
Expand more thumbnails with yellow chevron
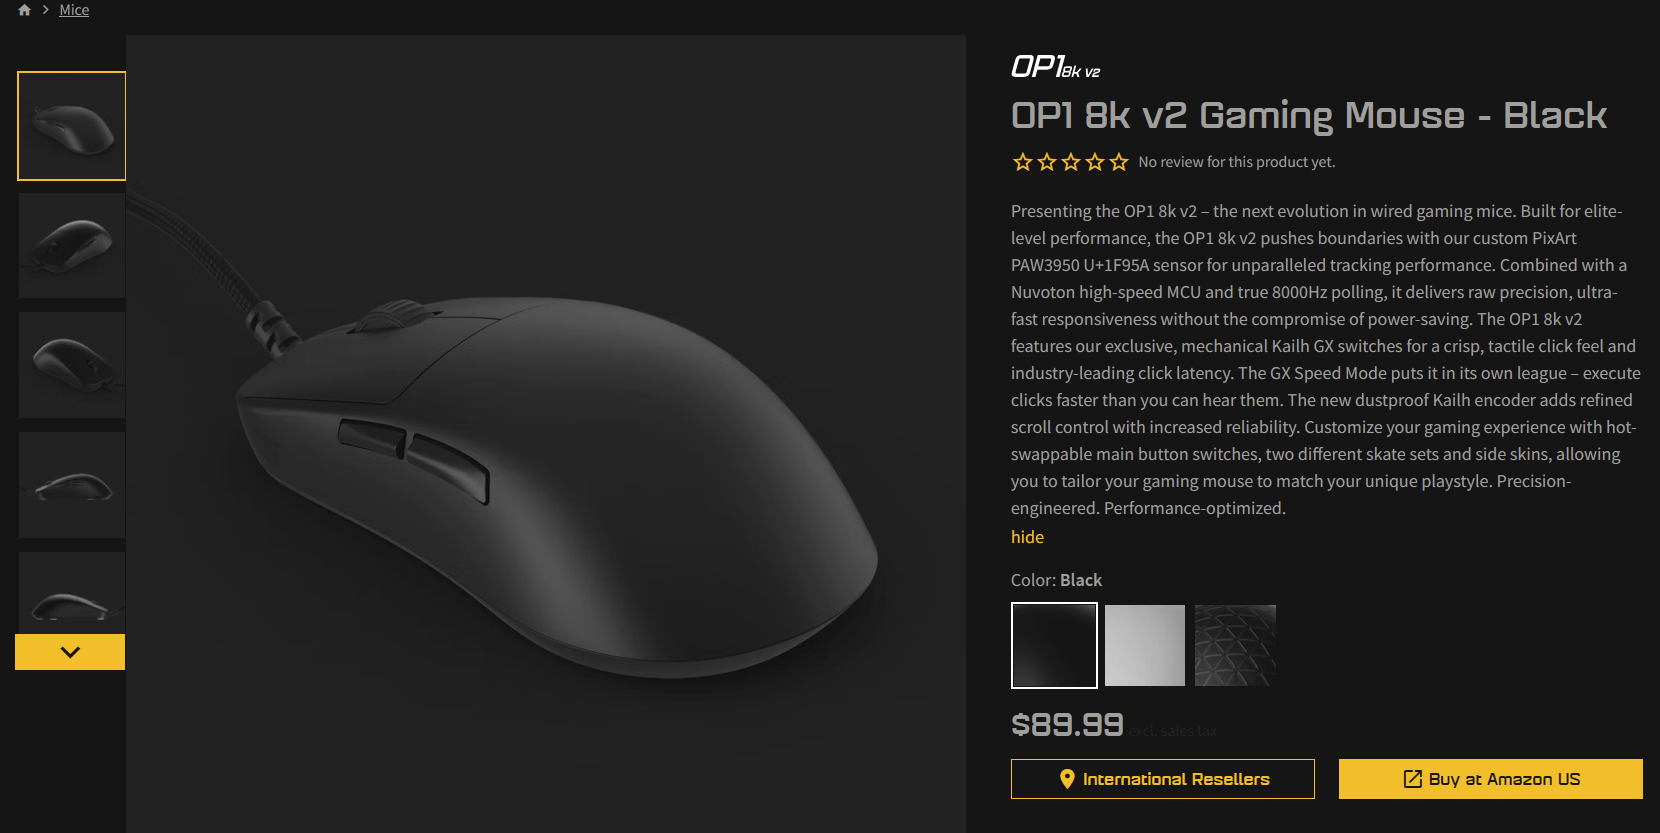coord(70,652)
